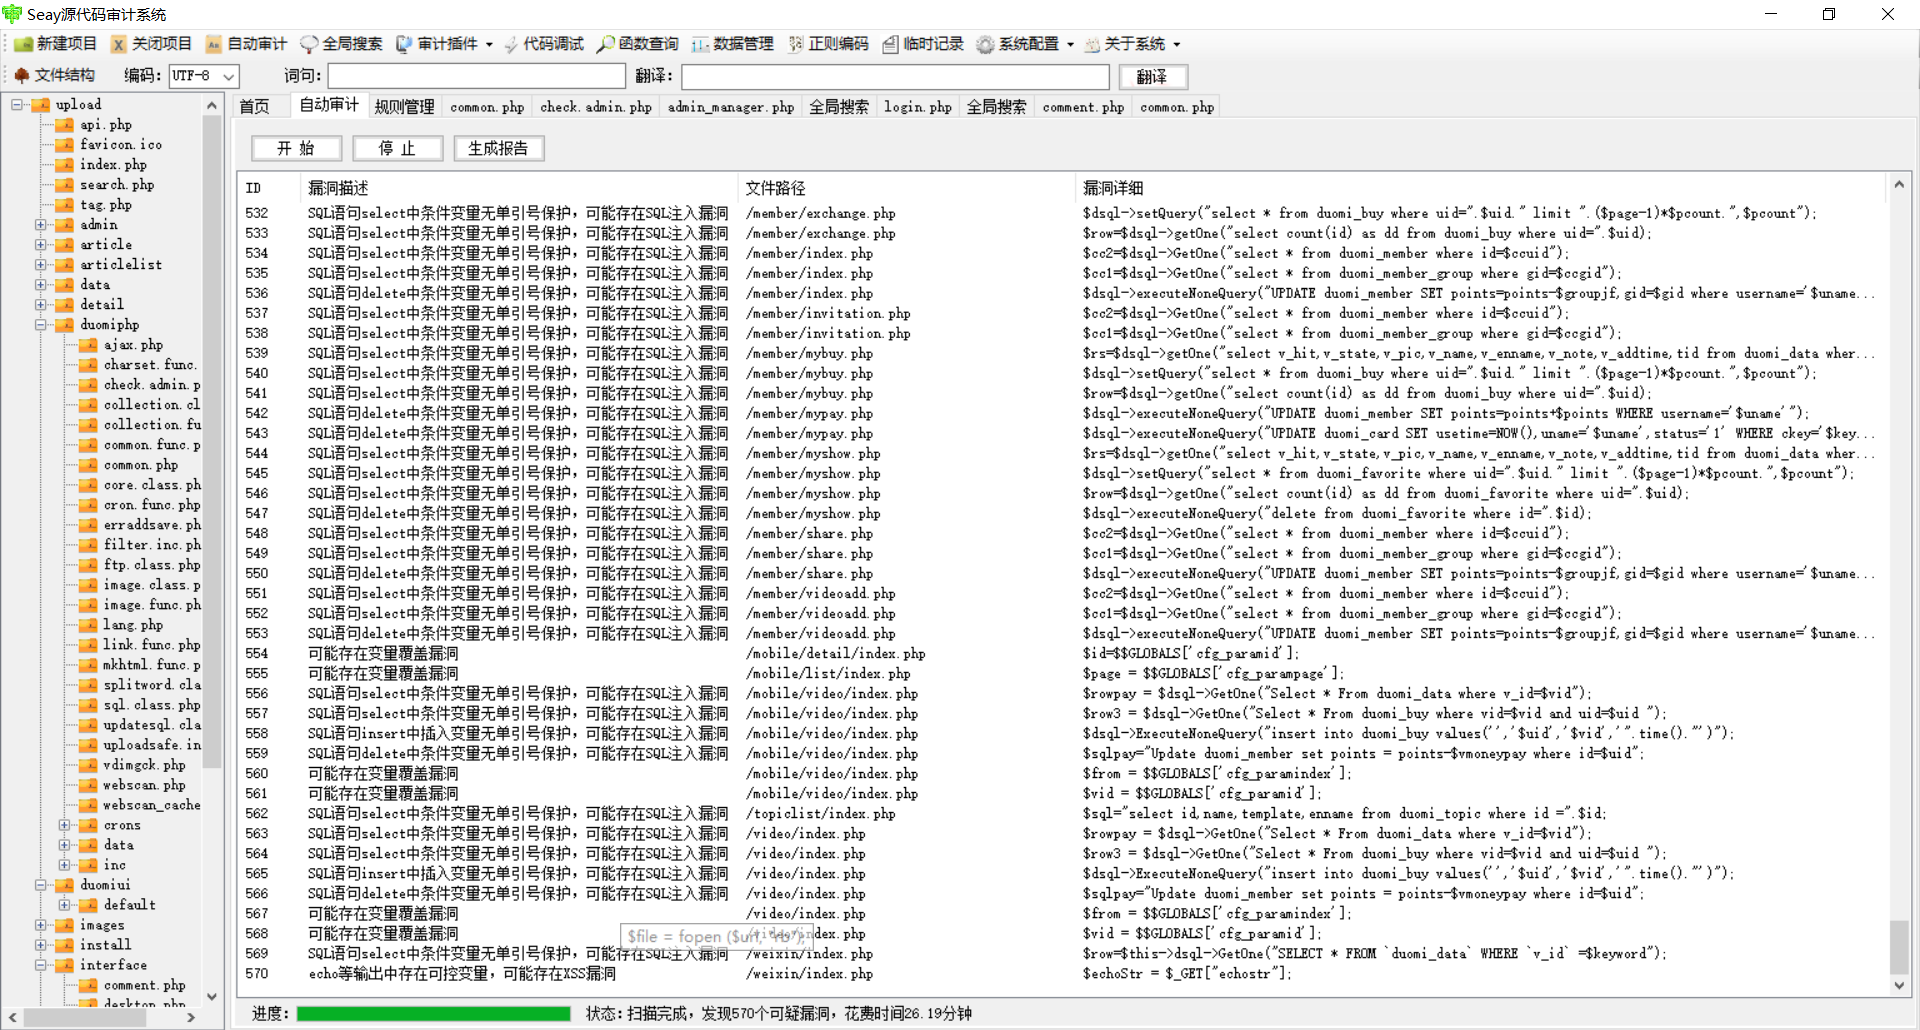Open the comment.php tab
Image resolution: width=1920 pixels, height=1030 pixels.
1083,107
